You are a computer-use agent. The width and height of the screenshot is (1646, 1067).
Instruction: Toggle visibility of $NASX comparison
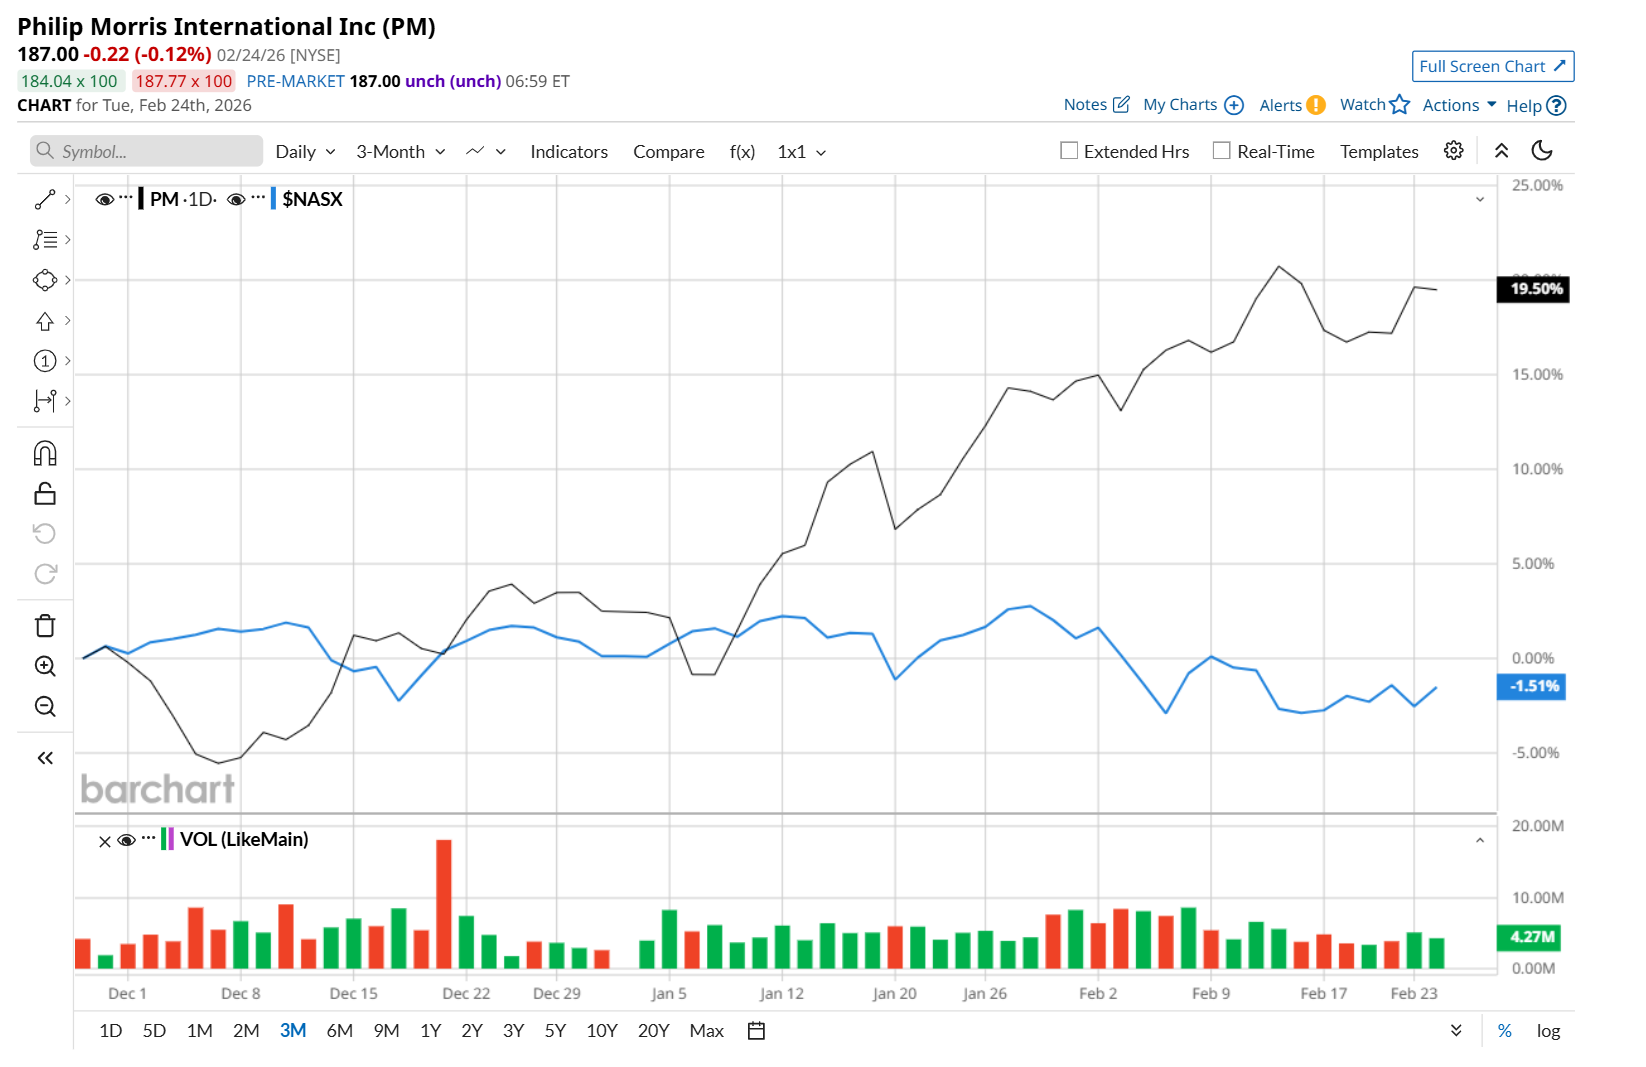[236, 200]
